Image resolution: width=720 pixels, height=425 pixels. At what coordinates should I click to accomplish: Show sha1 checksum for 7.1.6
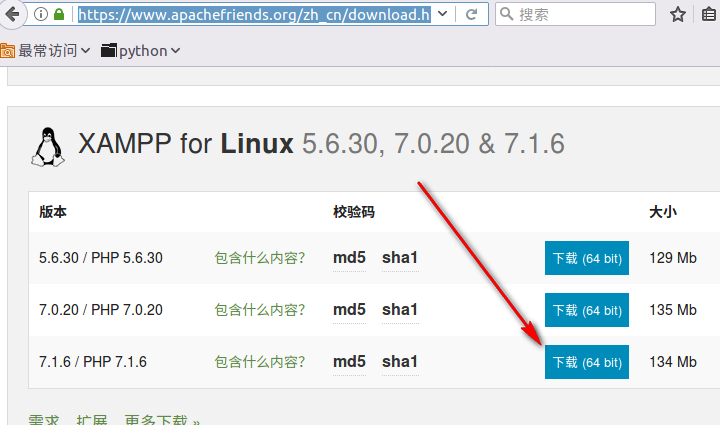tap(400, 362)
